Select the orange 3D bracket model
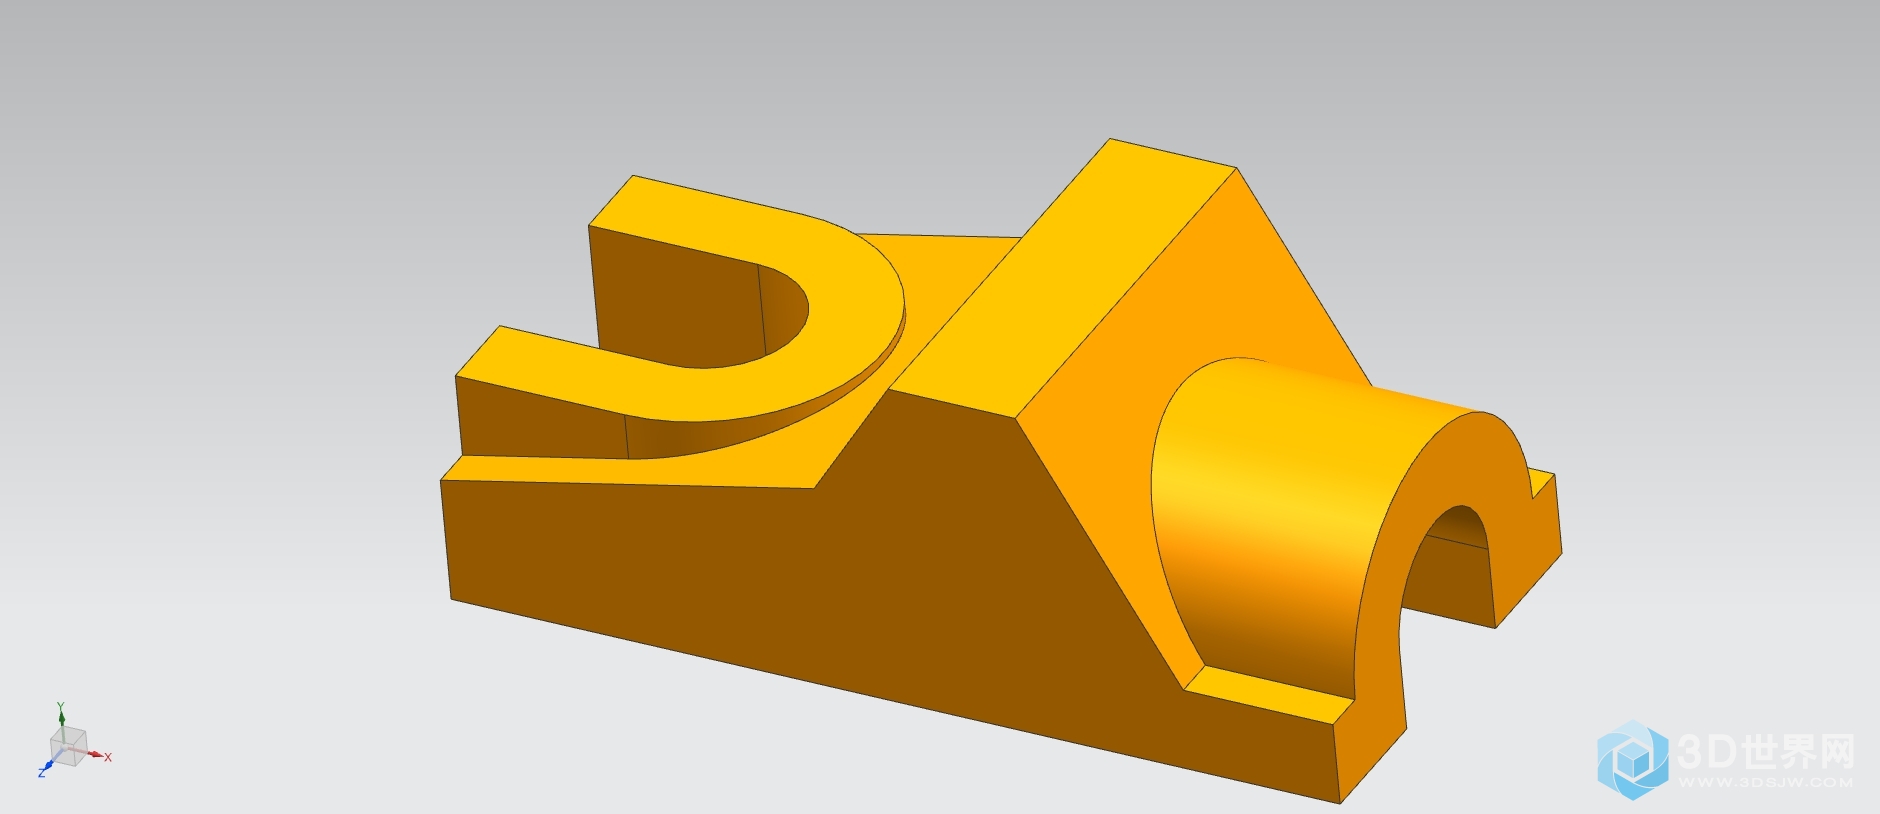The image size is (1880, 814). (1000, 470)
